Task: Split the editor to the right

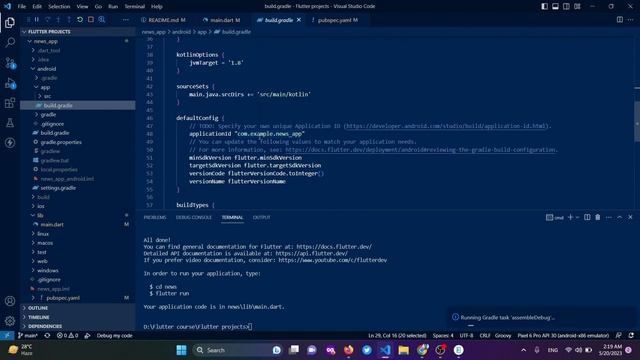Action: [620, 20]
